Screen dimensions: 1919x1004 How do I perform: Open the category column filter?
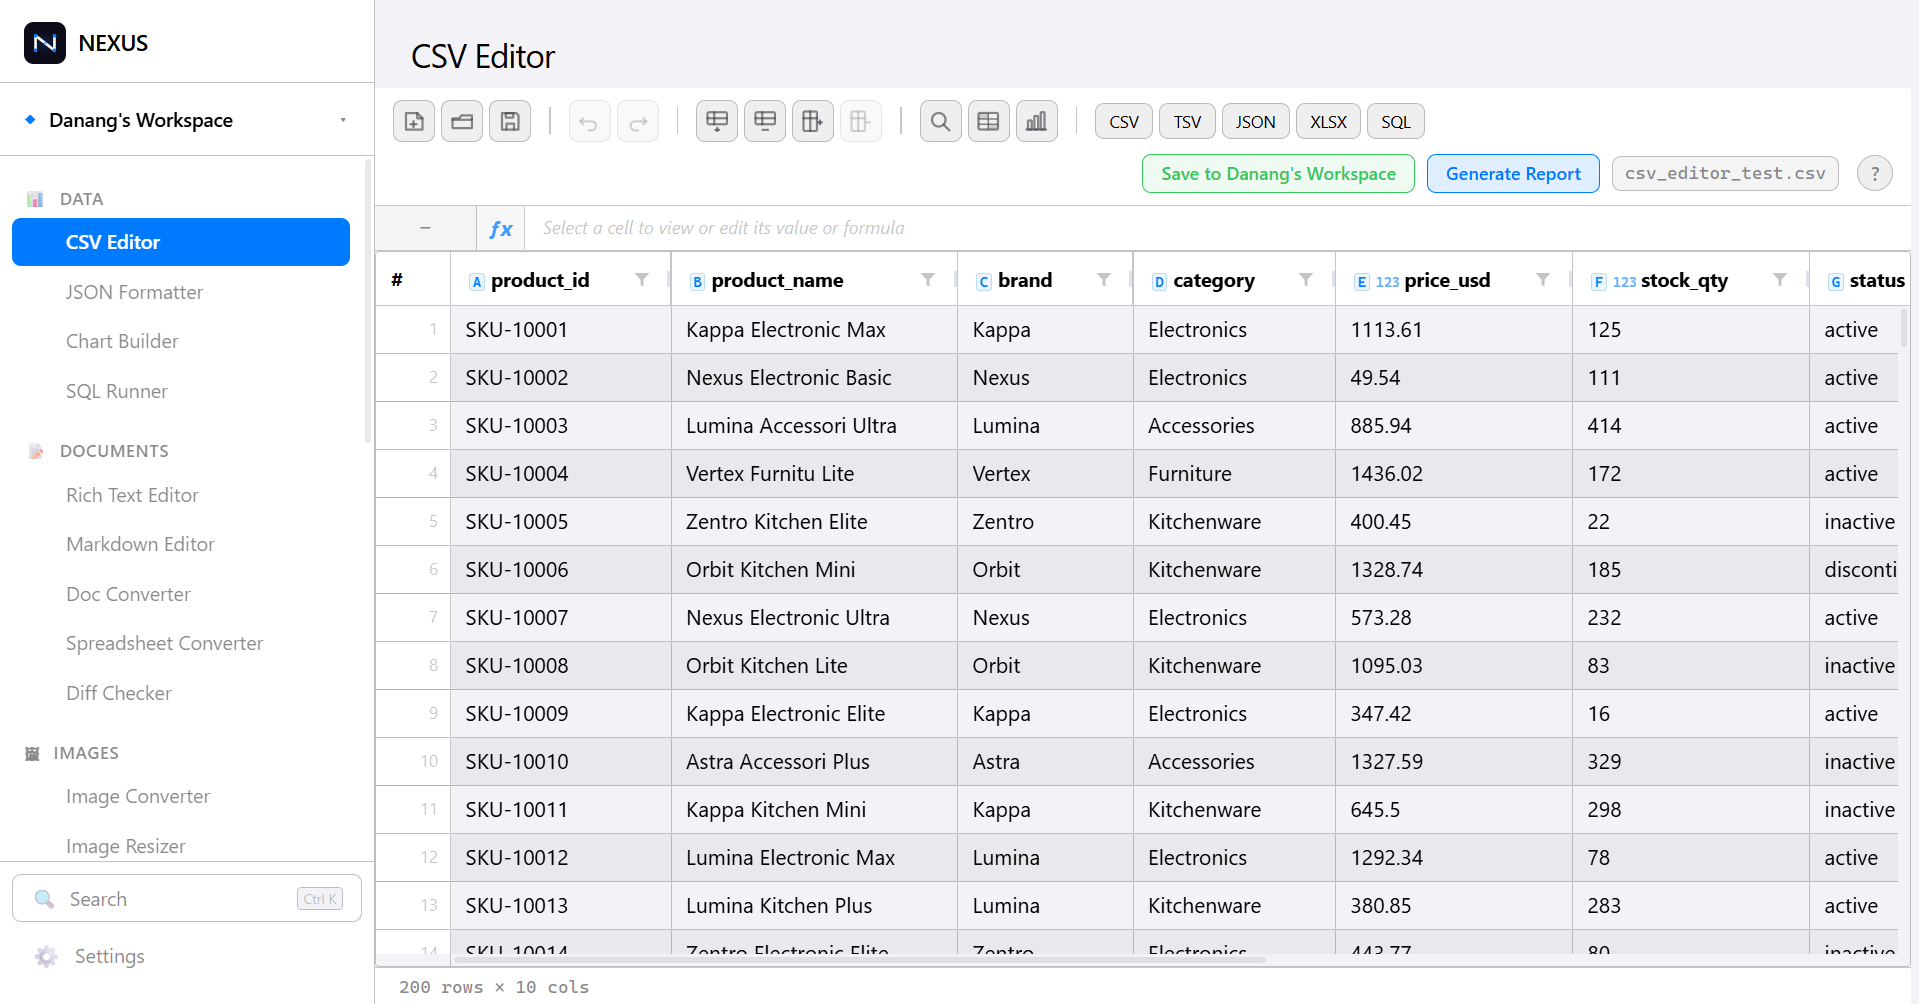1306,280
